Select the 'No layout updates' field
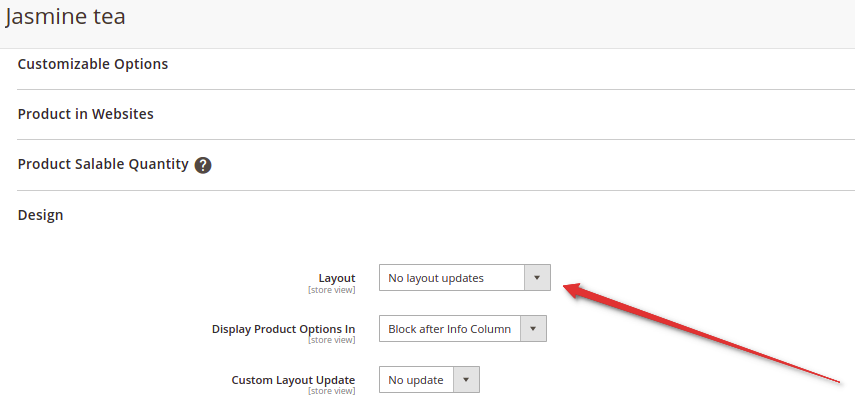This screenshot has width=855, height=399. (465, 278)
